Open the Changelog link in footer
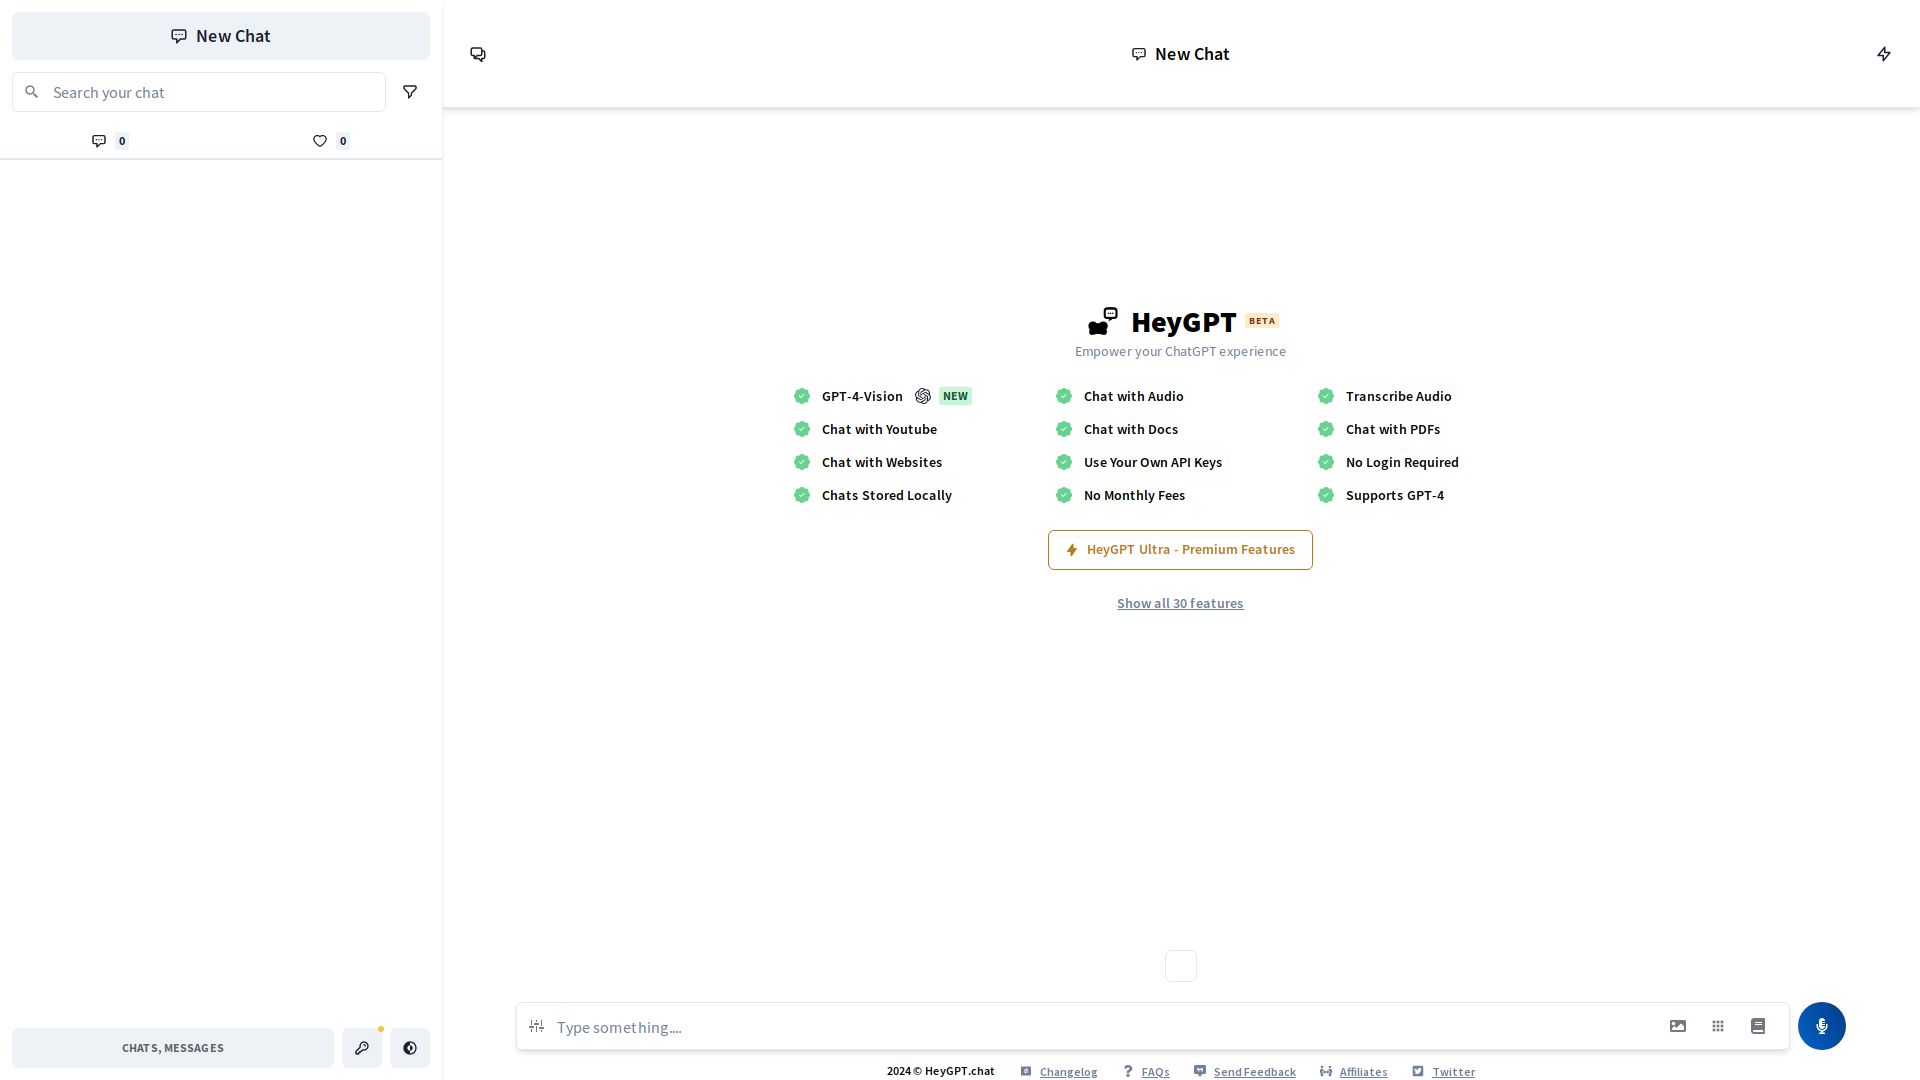Image resolution: width=1920 pixels, height=1080 pixels. click(x=1068, y=1072)
